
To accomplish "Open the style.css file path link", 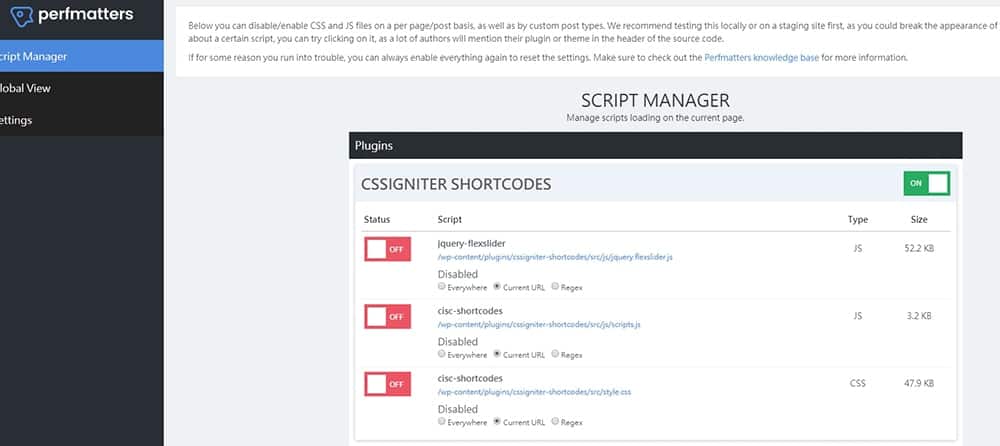I will pyautogui.click(x=534, y=392).
